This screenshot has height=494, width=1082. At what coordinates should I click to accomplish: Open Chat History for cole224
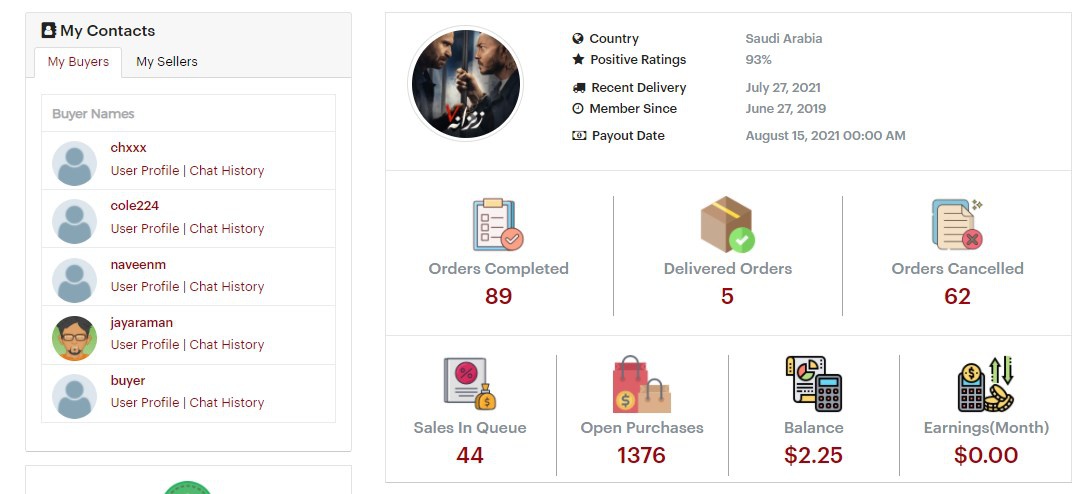pos(227,229)
